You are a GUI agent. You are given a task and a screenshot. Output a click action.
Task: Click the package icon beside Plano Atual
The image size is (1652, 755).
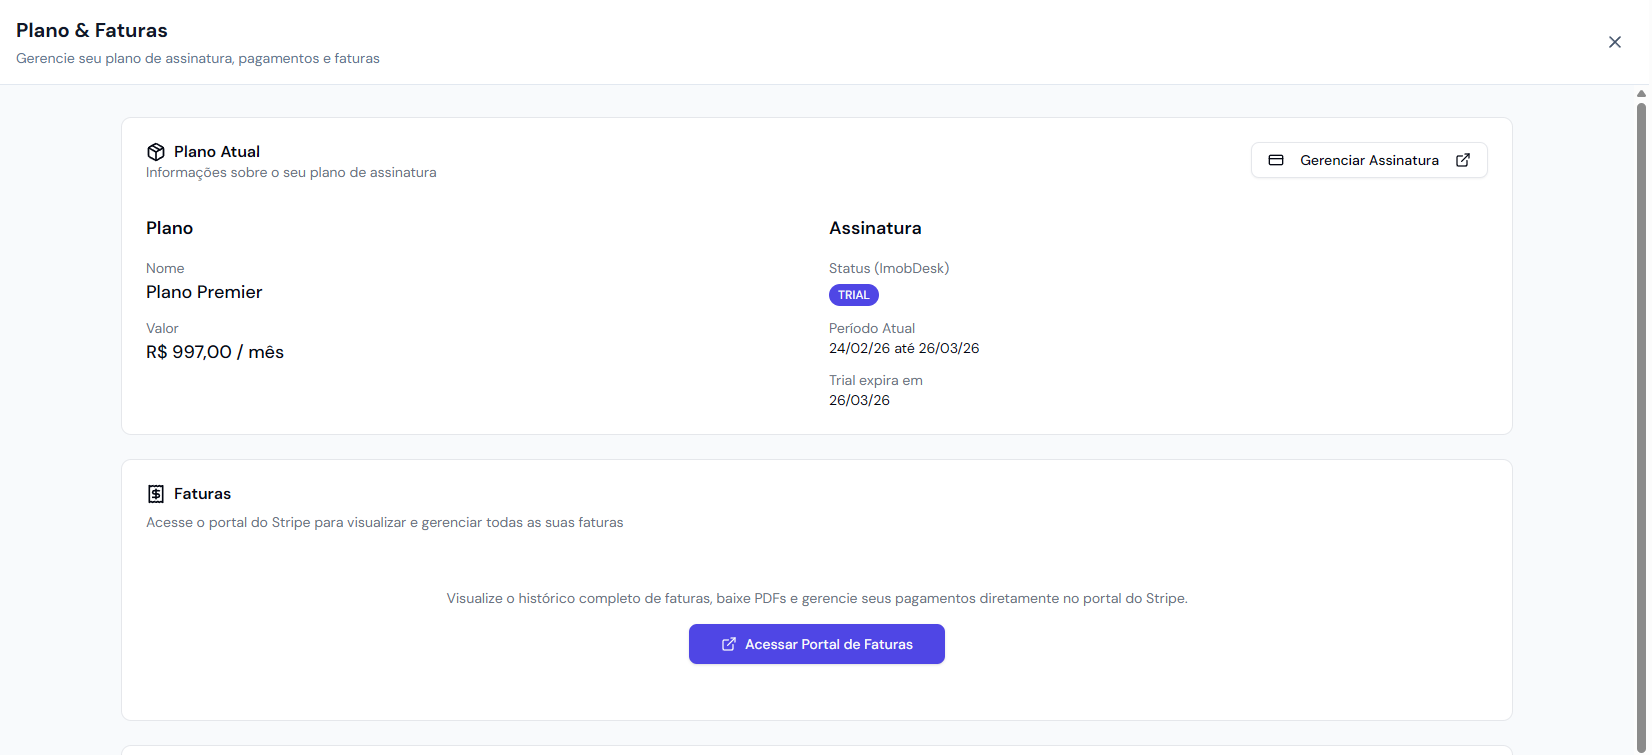tap(156, 152)
